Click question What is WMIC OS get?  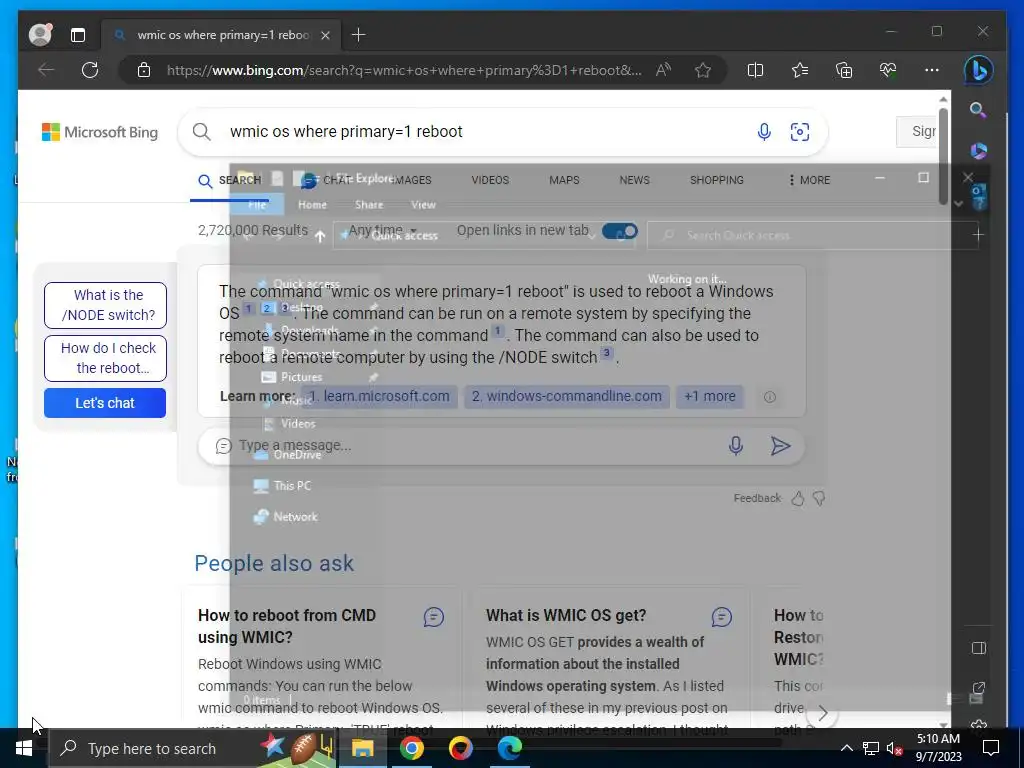[566, 615]
